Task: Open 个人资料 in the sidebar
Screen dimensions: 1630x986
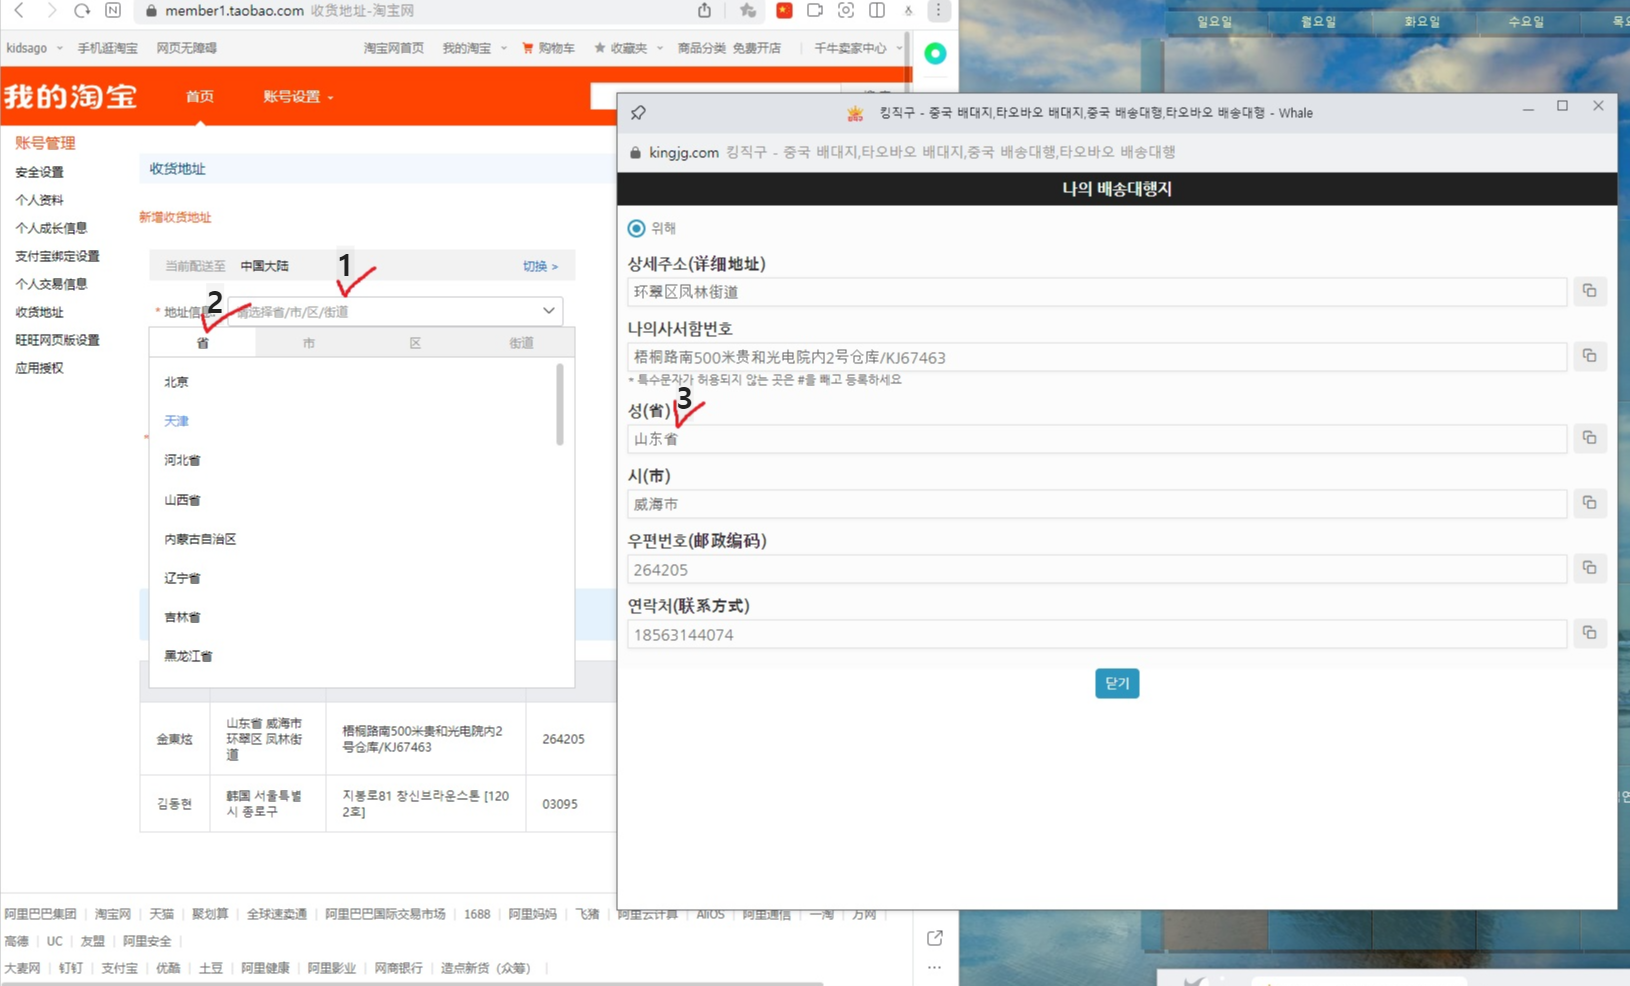Action: (39, 200)
